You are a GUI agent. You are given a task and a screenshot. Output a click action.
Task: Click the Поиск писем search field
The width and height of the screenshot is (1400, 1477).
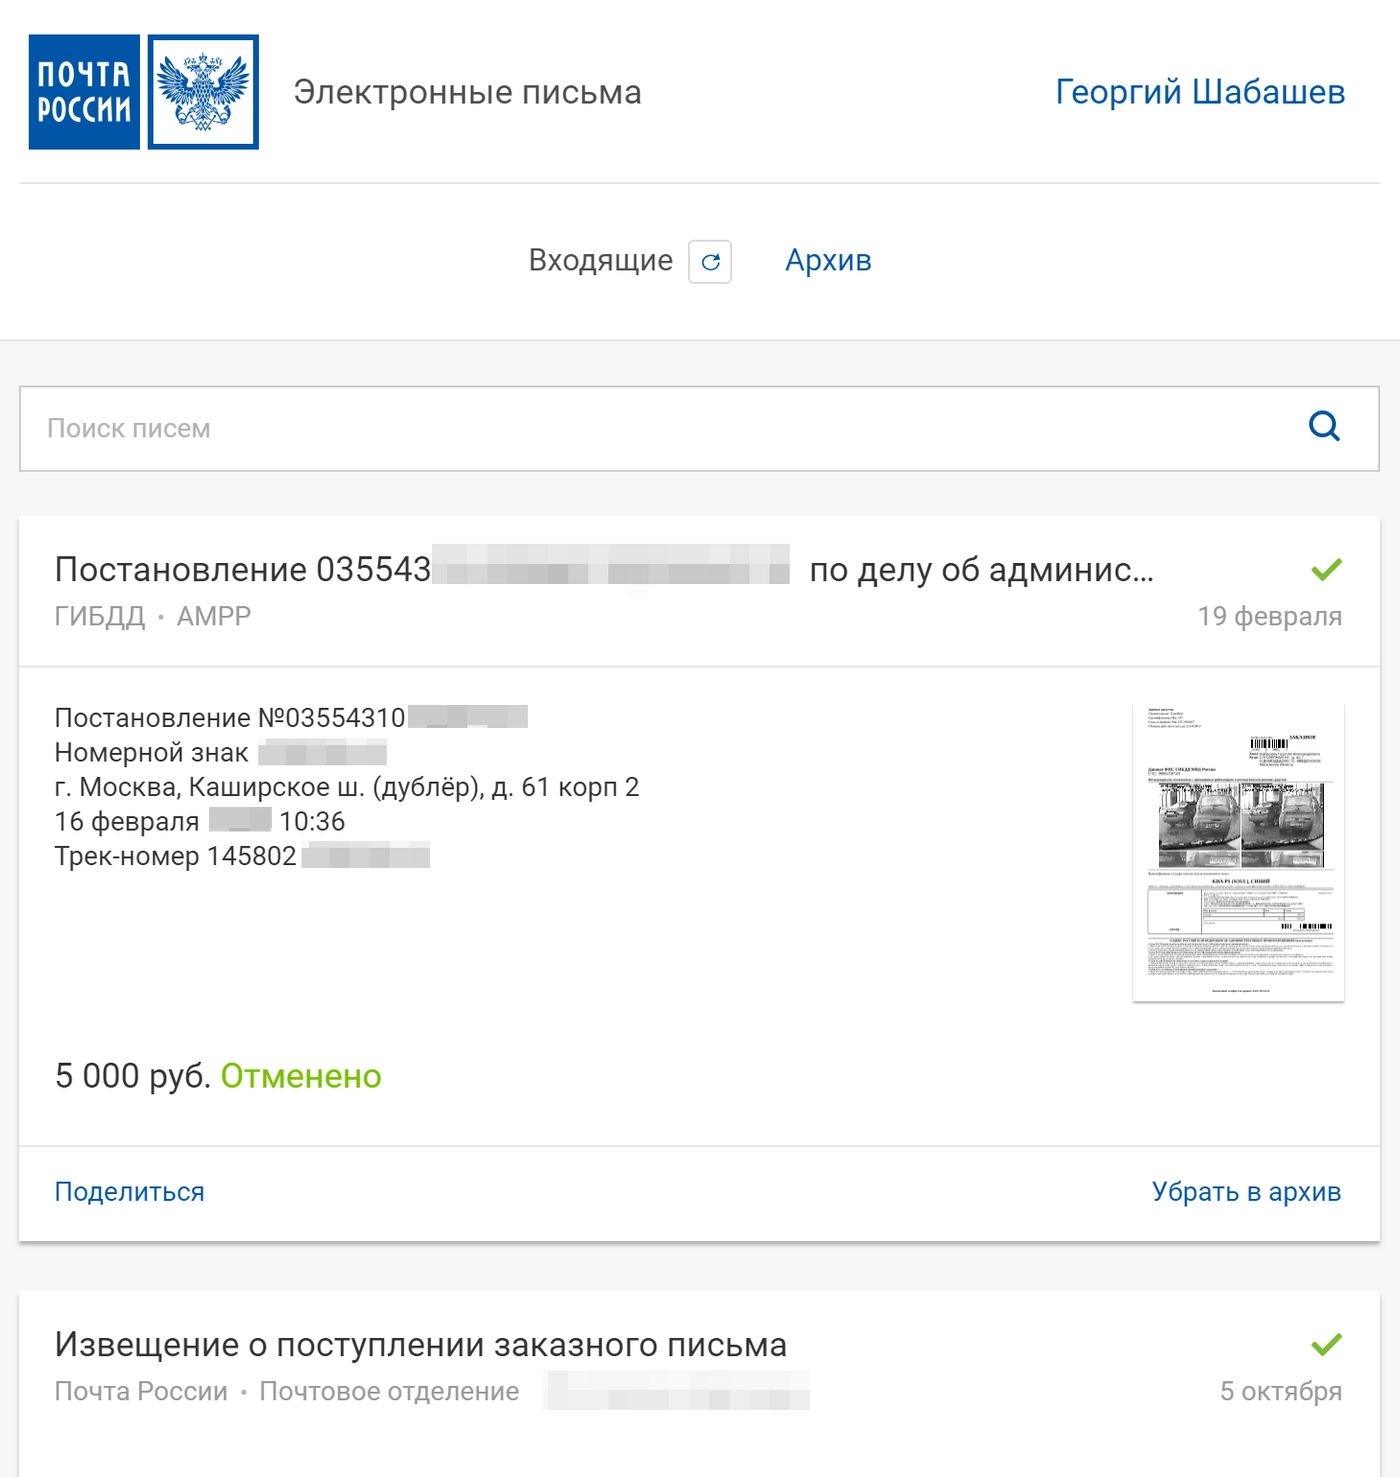click(x=400, y=427)
